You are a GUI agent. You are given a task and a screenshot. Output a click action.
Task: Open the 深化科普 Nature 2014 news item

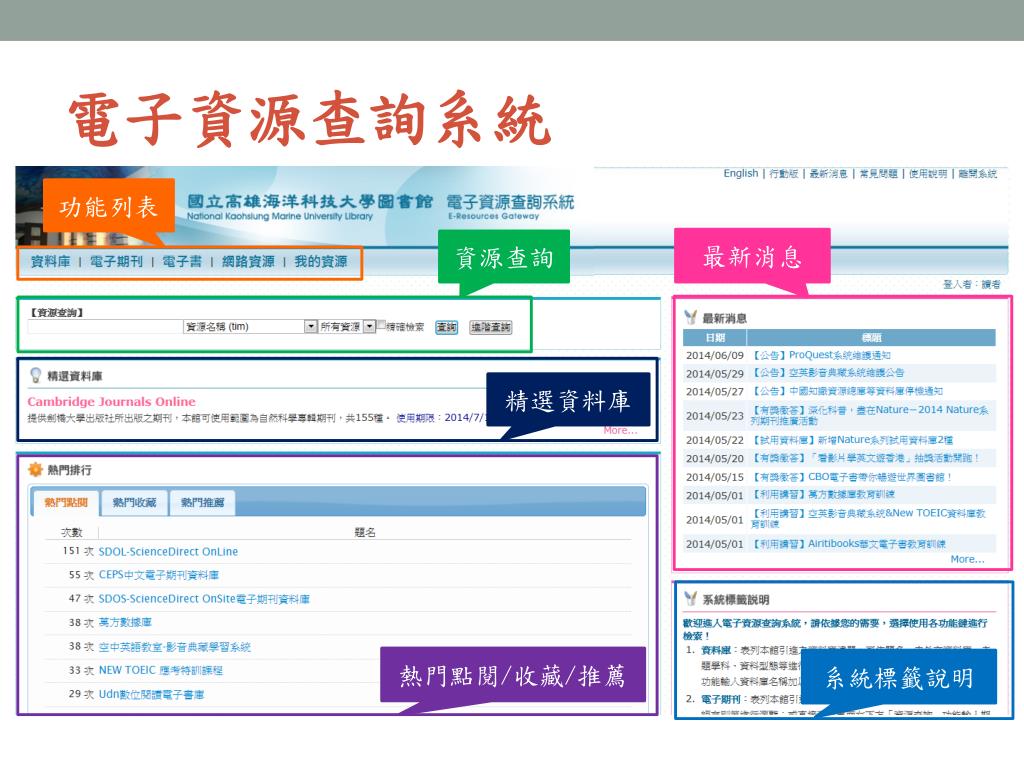(871, 415)
